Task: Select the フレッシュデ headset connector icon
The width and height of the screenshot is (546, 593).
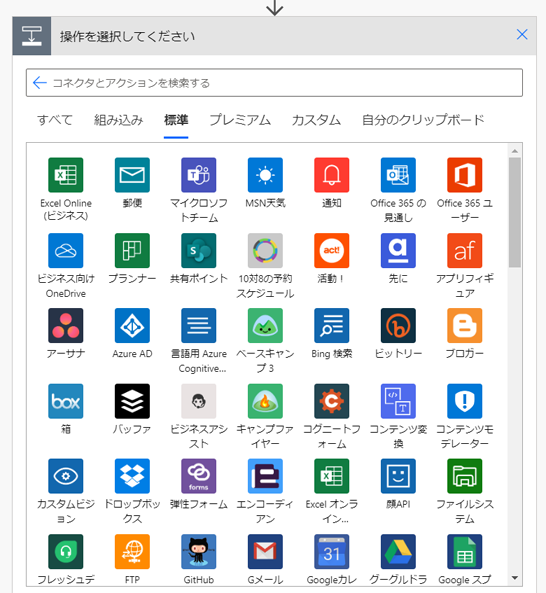Action: click(66, 552)
